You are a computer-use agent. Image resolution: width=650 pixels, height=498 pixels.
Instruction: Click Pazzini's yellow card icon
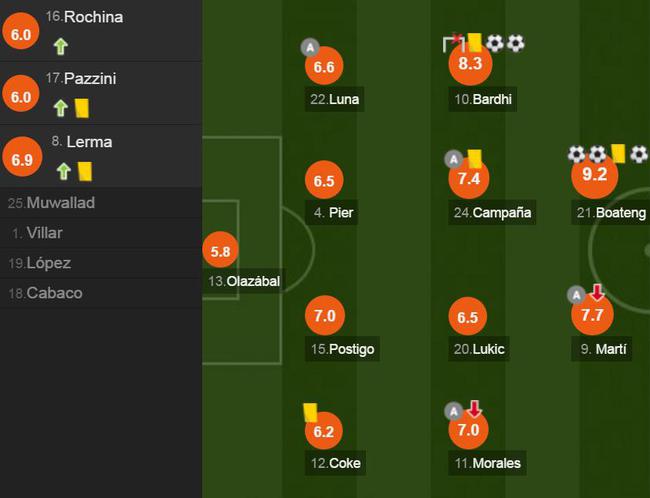[82, 108]
